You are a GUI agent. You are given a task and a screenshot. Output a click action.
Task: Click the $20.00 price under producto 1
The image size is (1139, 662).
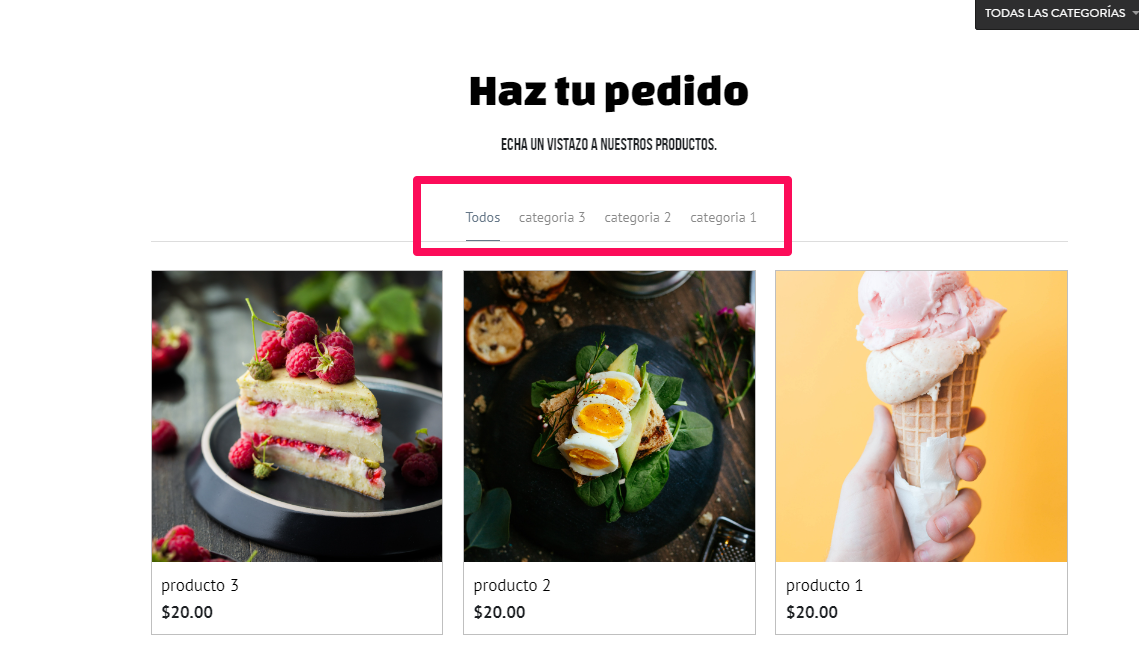(812, 613)
